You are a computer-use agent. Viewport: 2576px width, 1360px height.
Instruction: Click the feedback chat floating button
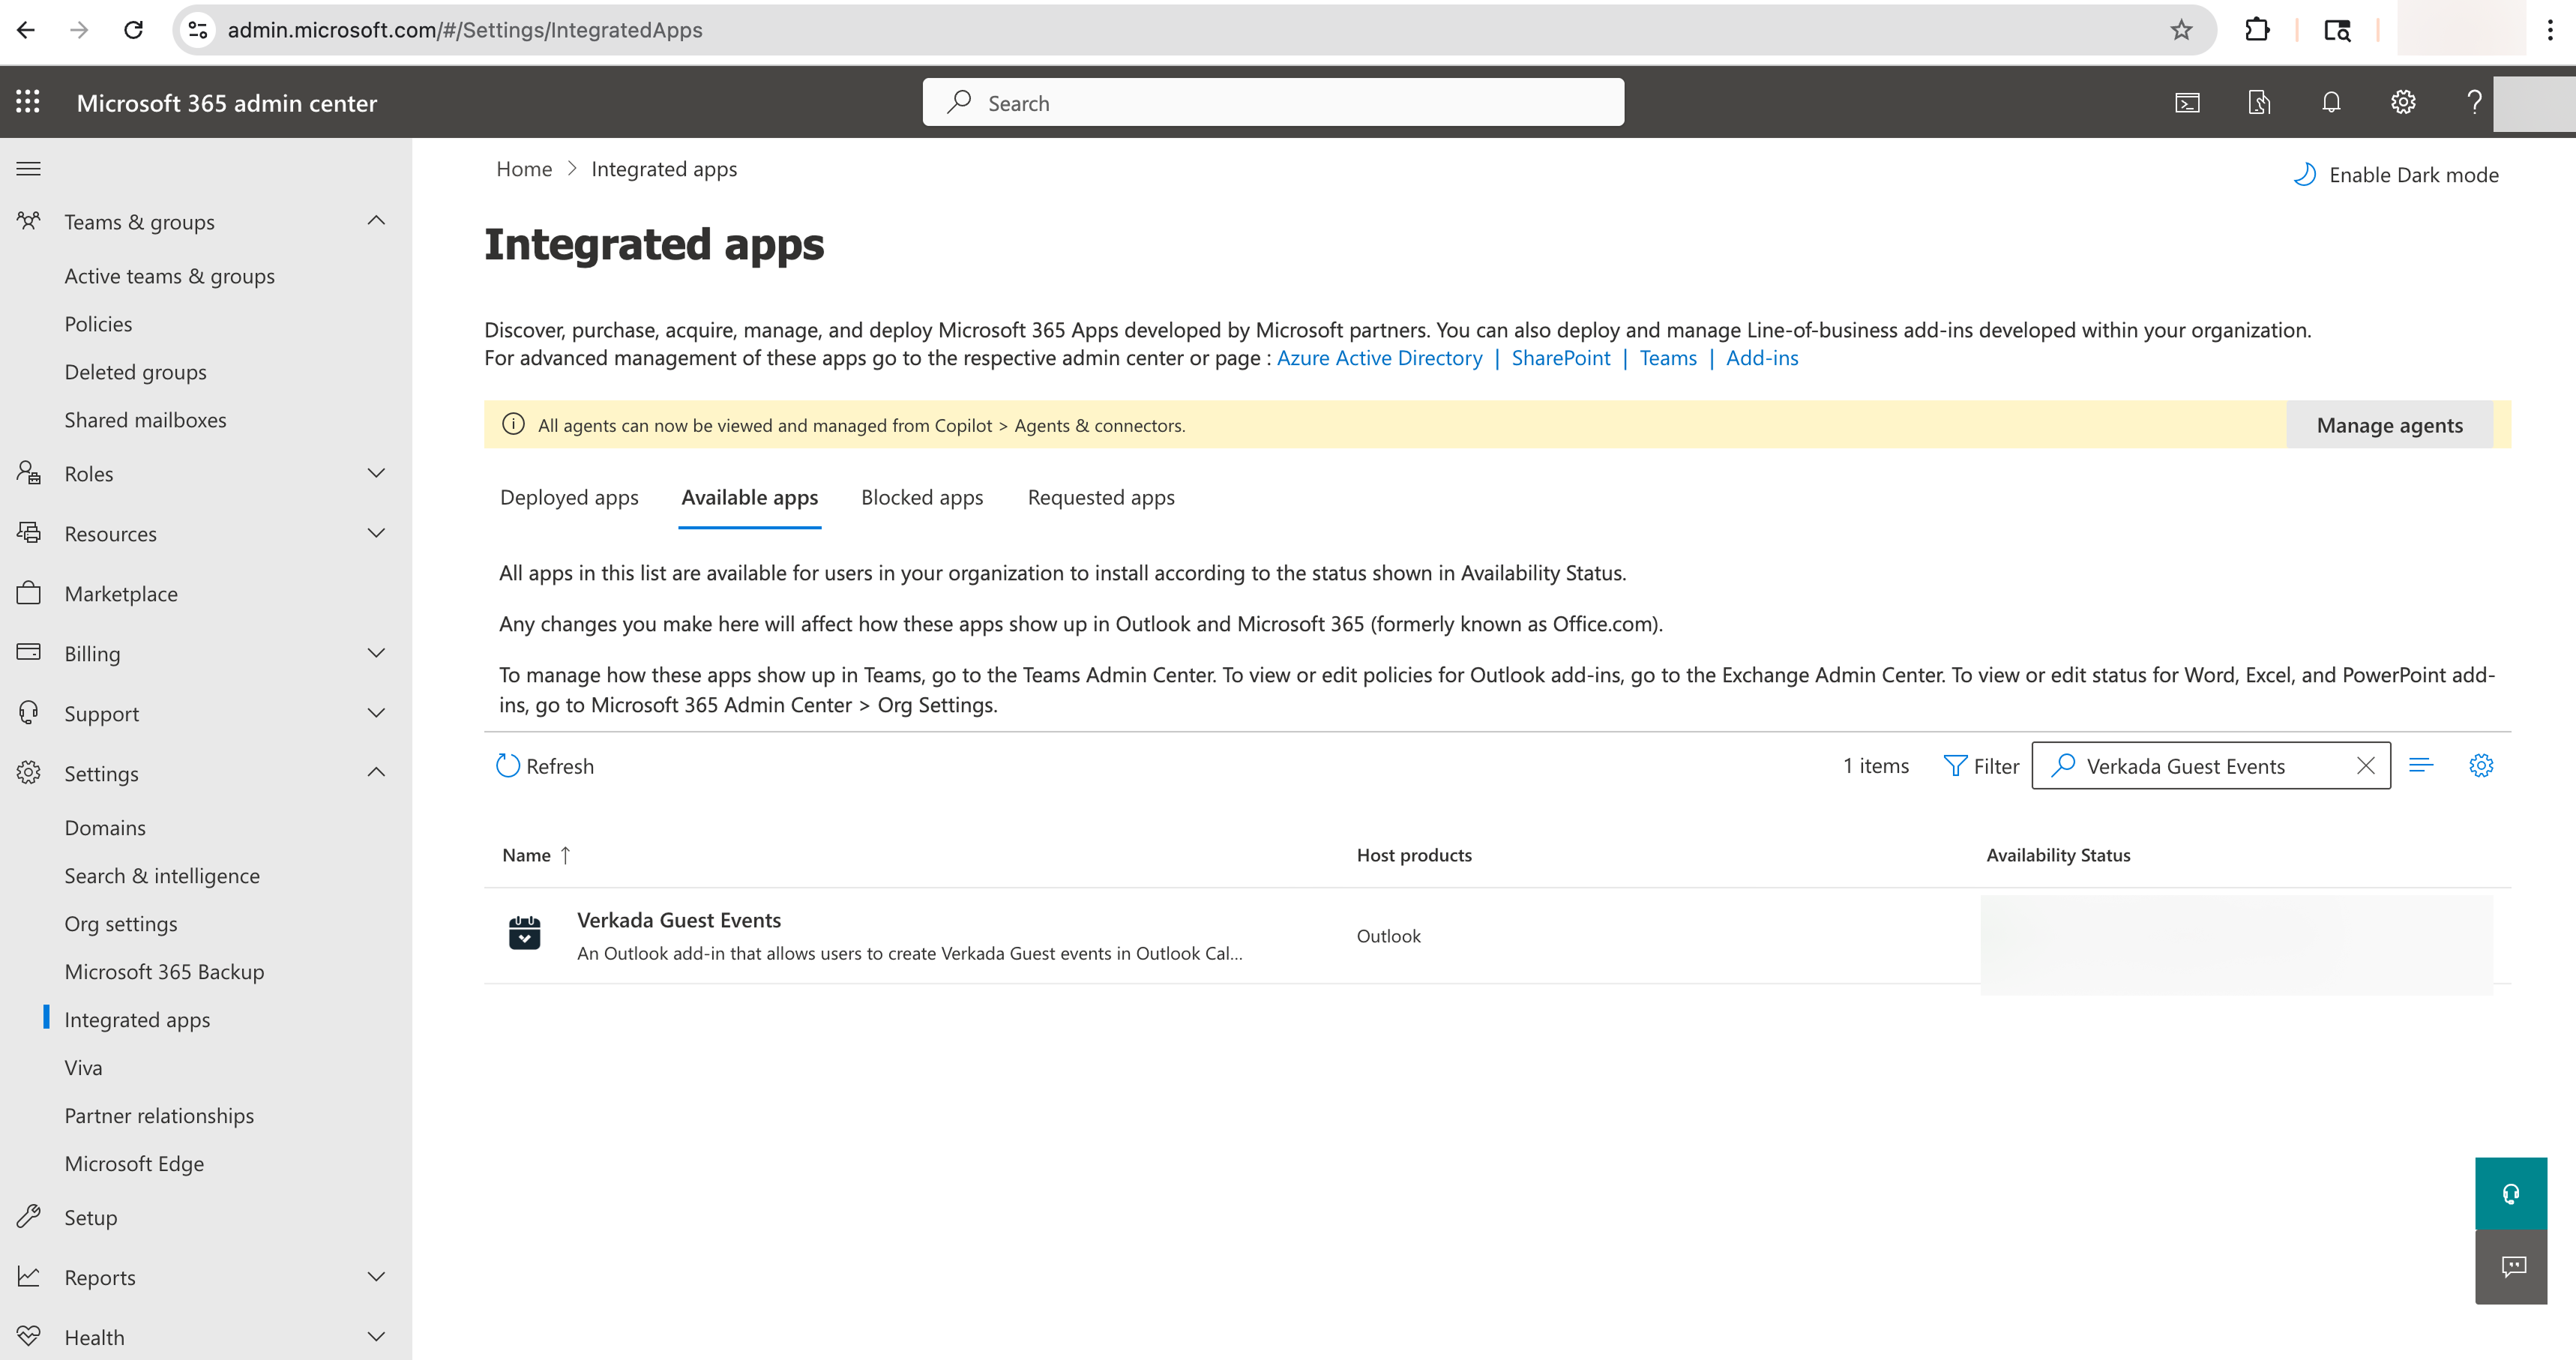click(x=2510, y=1267)
